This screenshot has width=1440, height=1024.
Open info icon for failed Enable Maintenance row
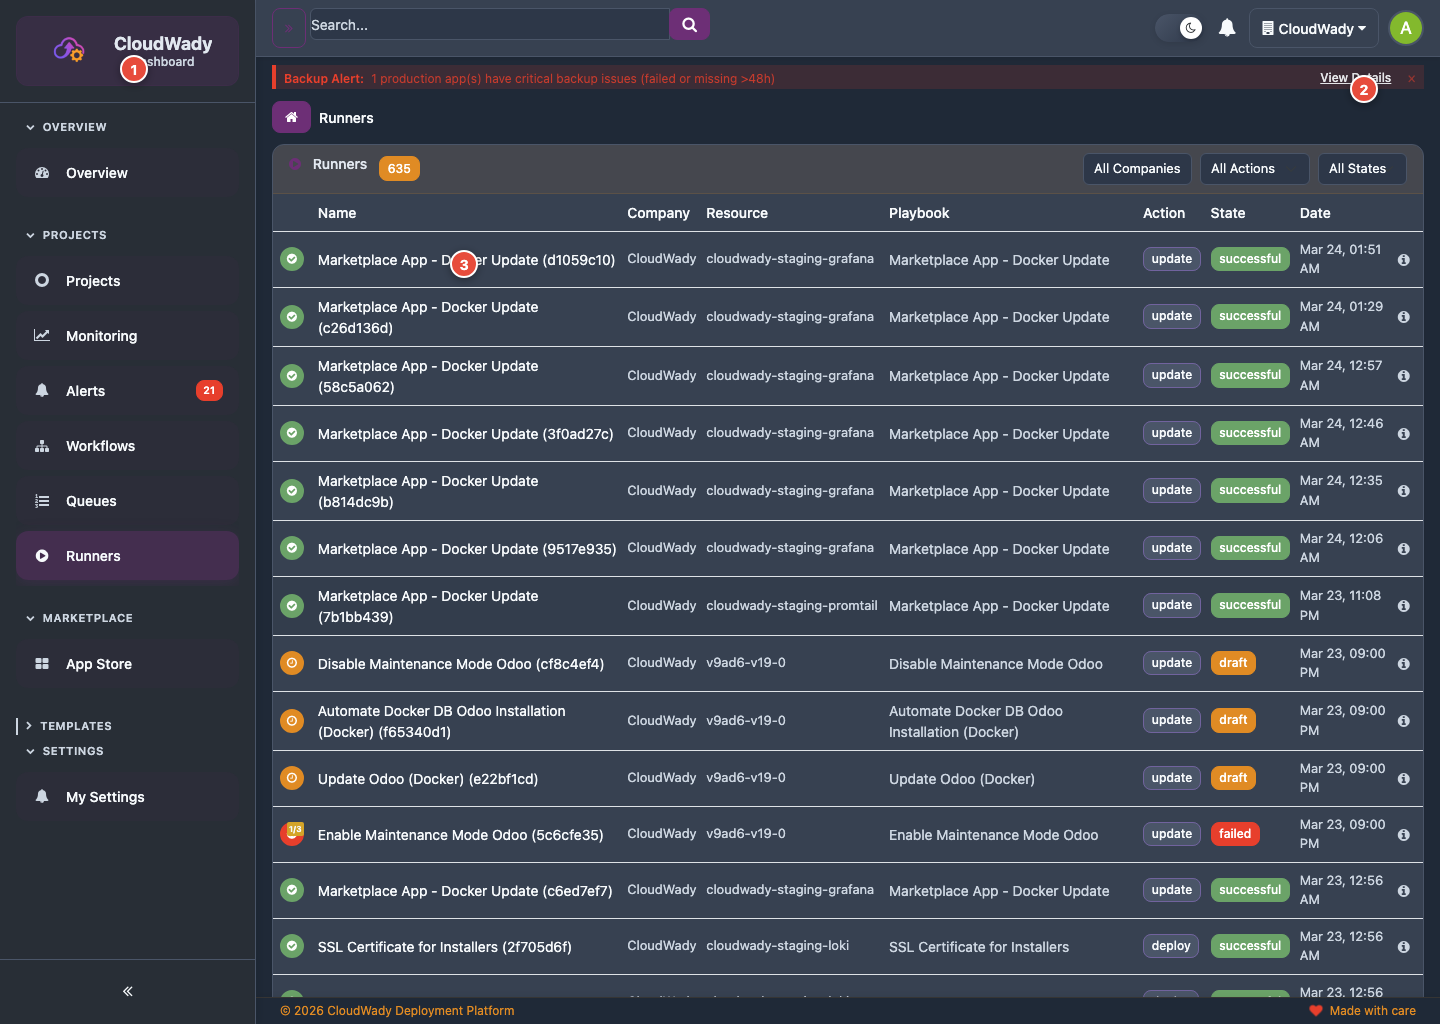click(1403, 835)
